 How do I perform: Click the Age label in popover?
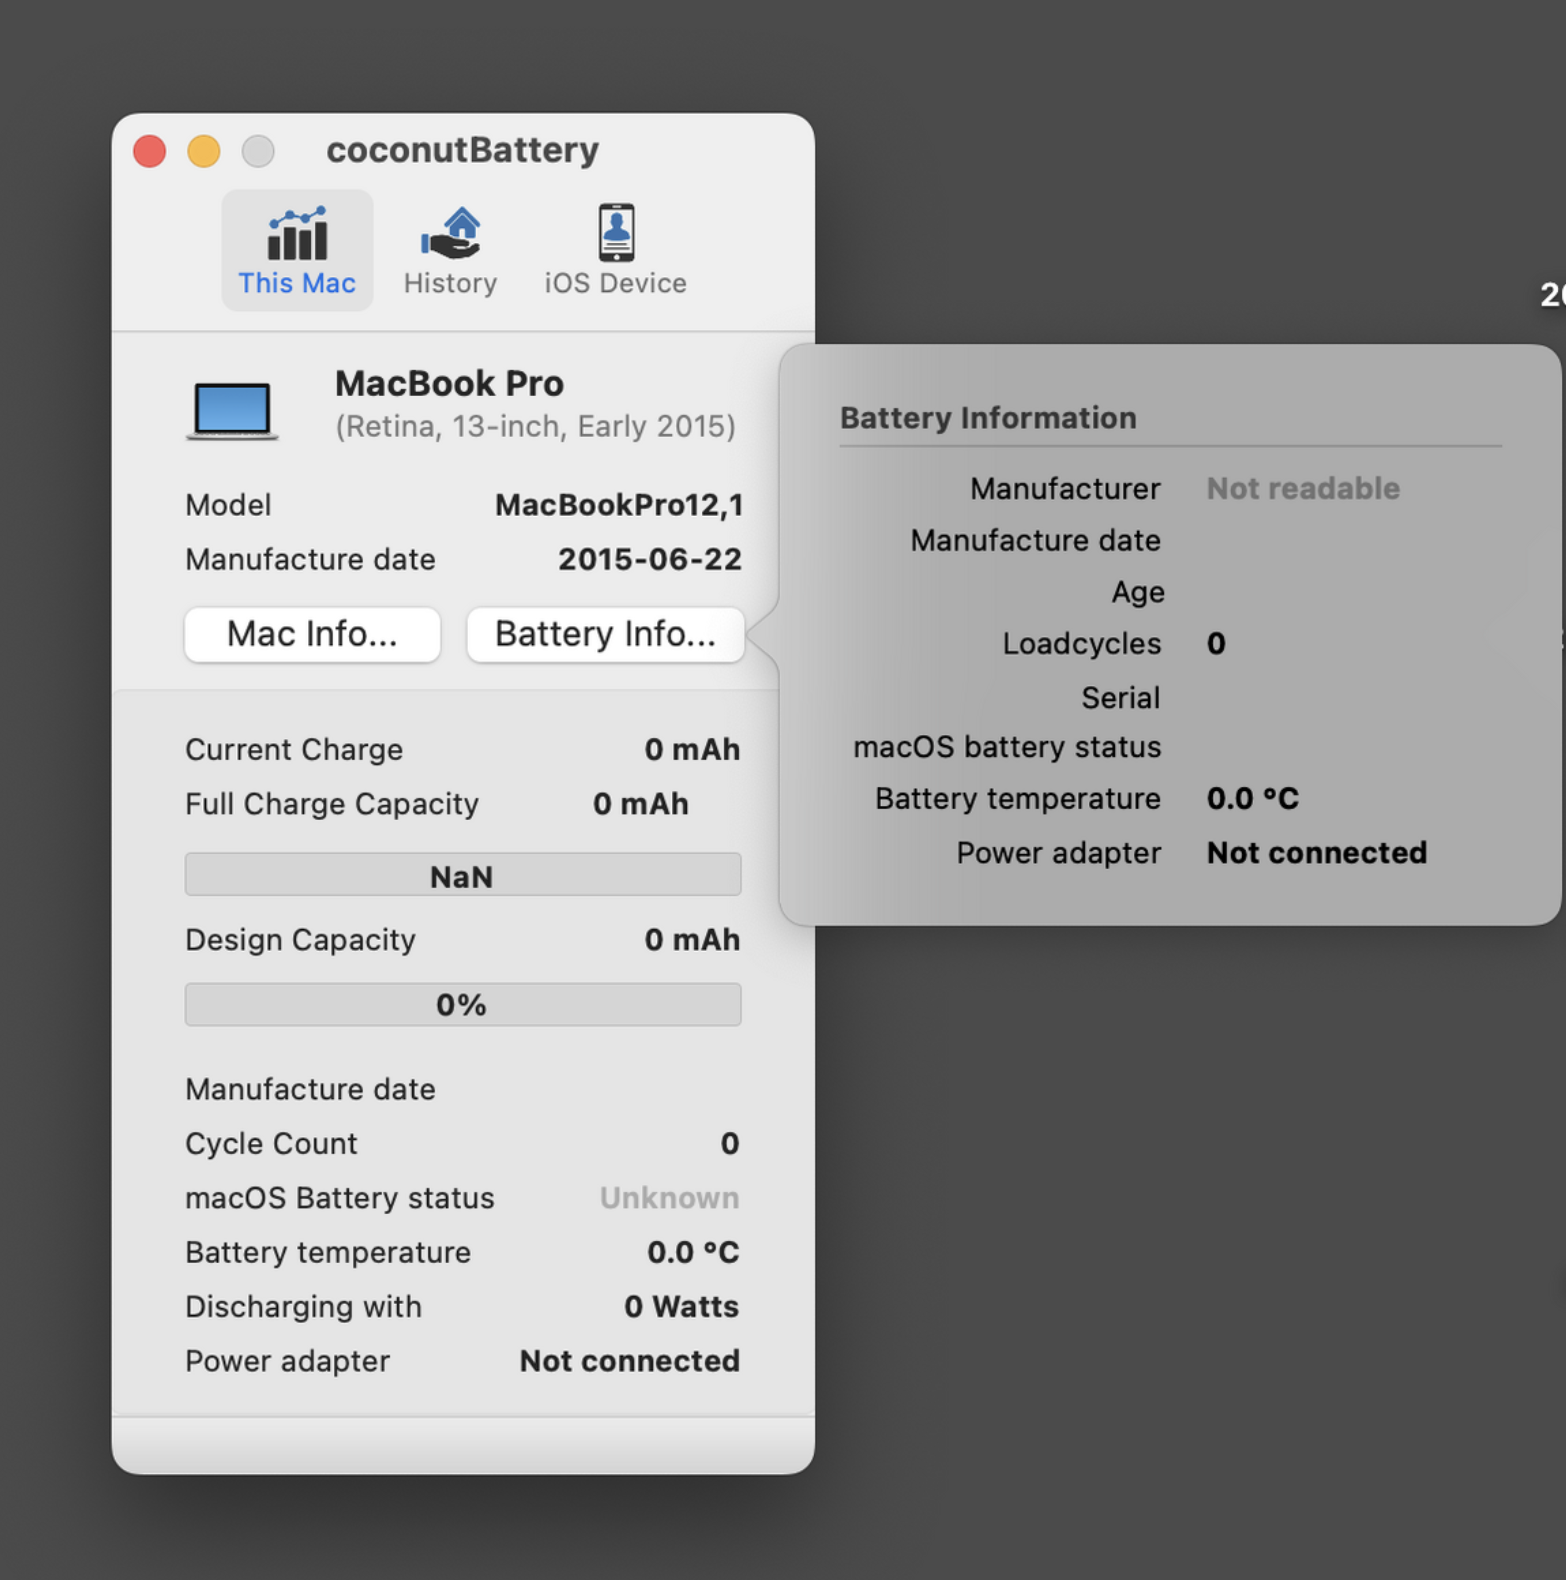click(x=1138, y=592)
